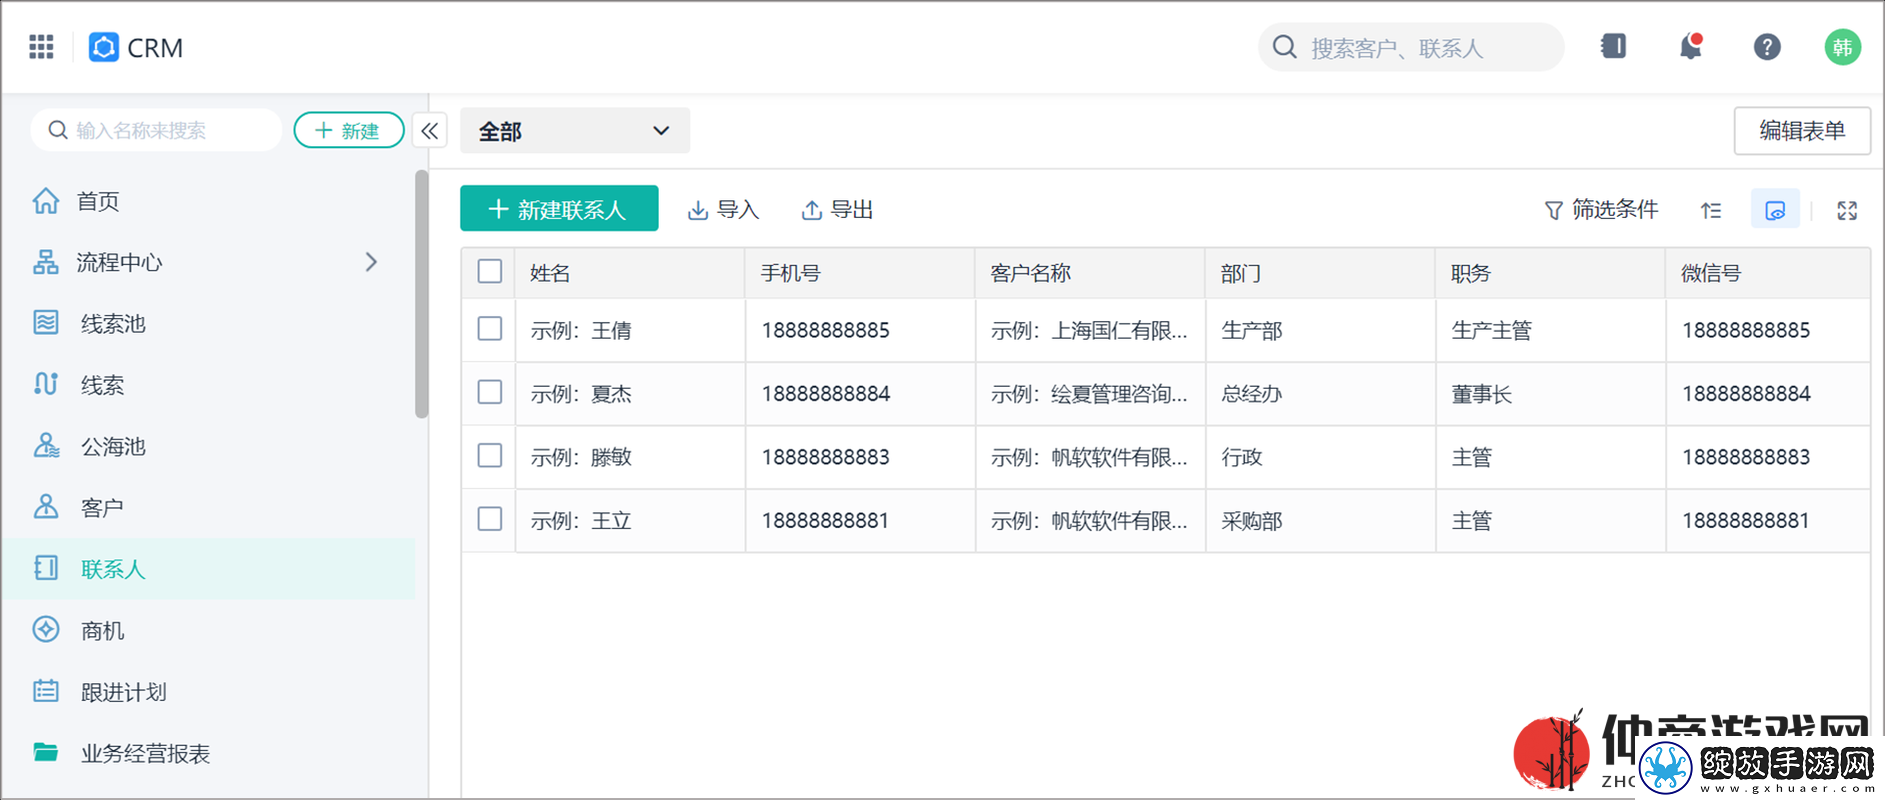The image size is (1885, 800).
Task: Select 联系人 in sidebar
Action: (x=208, y=569)
